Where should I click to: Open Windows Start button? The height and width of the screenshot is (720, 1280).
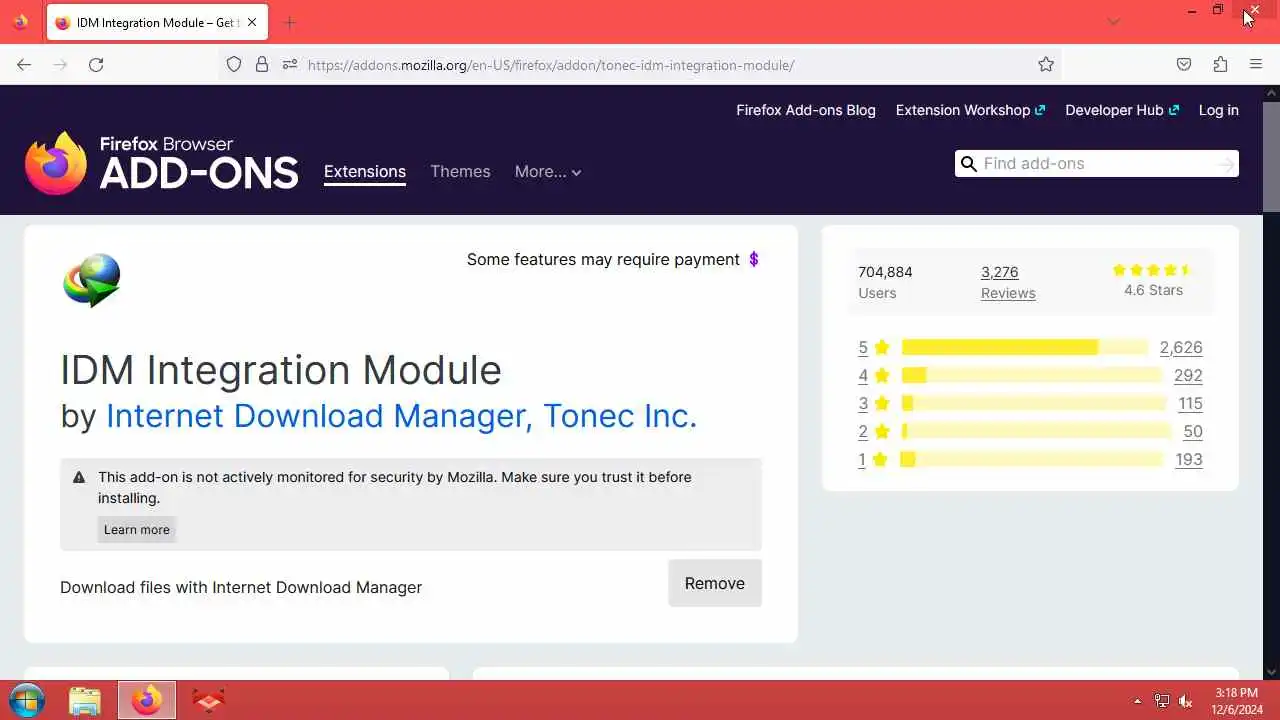tap(27, 700)
